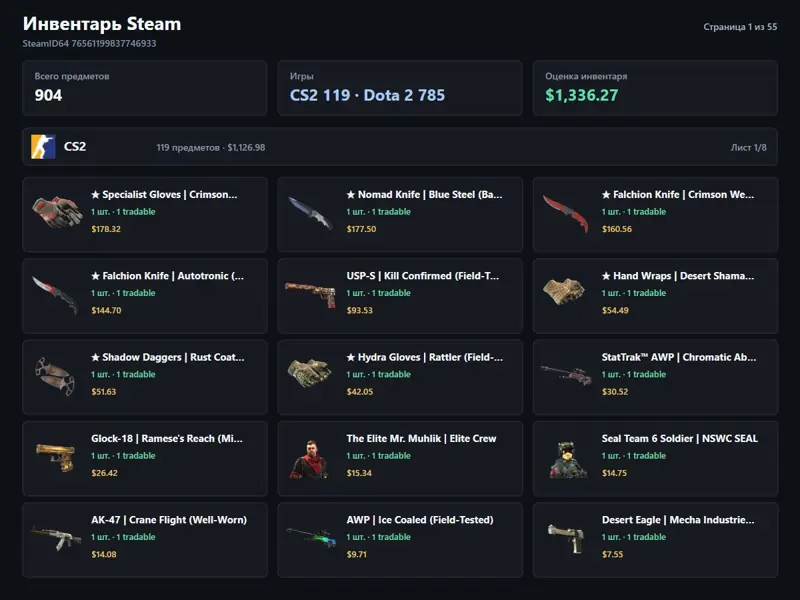Select the AK-47 Crane Flight item name

point(169,520)
